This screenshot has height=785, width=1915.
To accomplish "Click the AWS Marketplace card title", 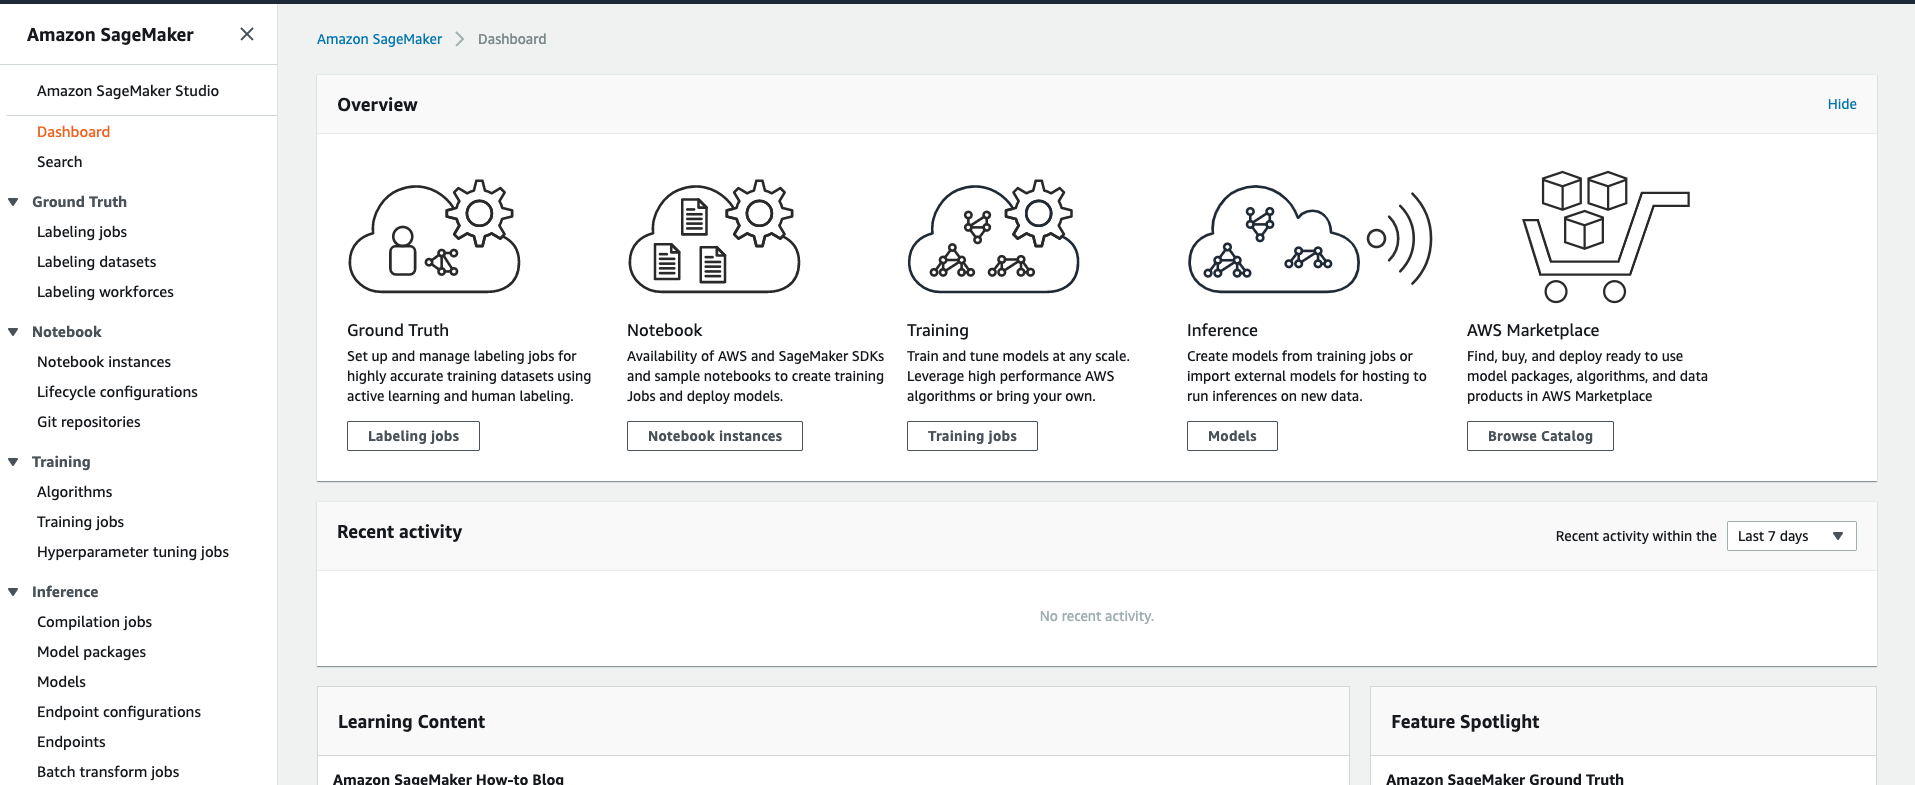I will tap(1533, 330).
